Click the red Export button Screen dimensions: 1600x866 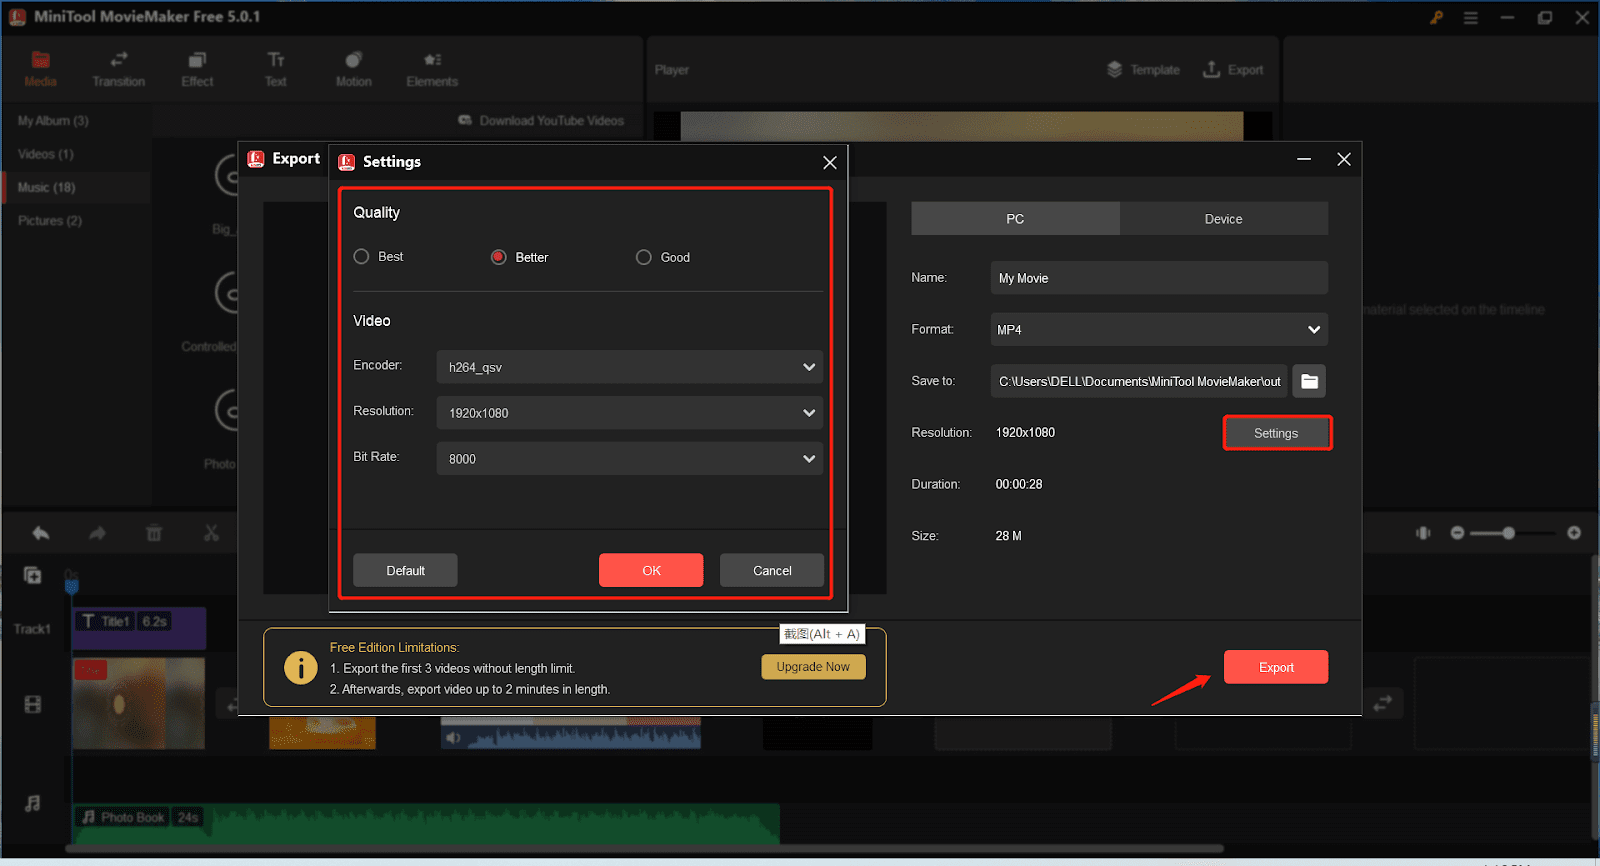coord(1276,667)
